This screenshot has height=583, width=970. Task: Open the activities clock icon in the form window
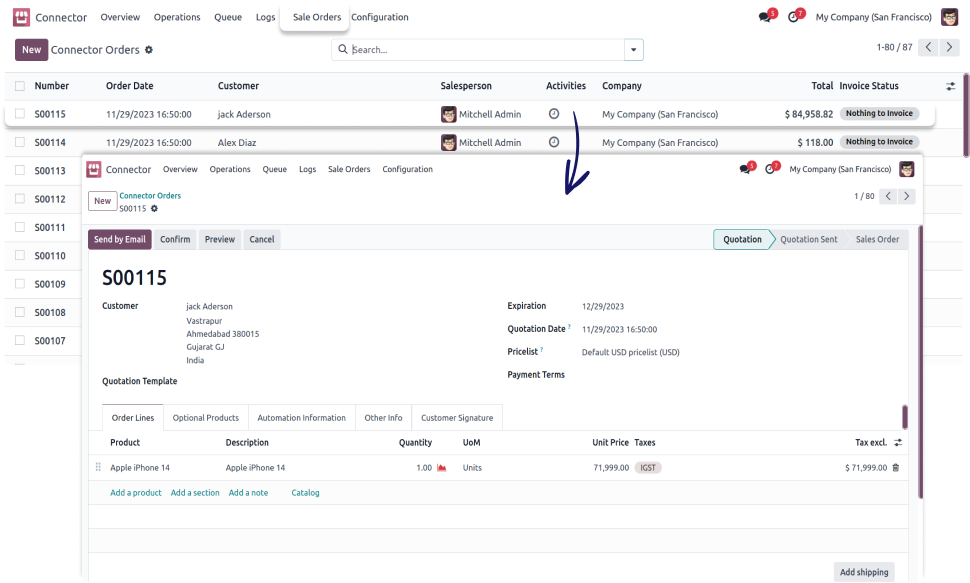point(771,168)
